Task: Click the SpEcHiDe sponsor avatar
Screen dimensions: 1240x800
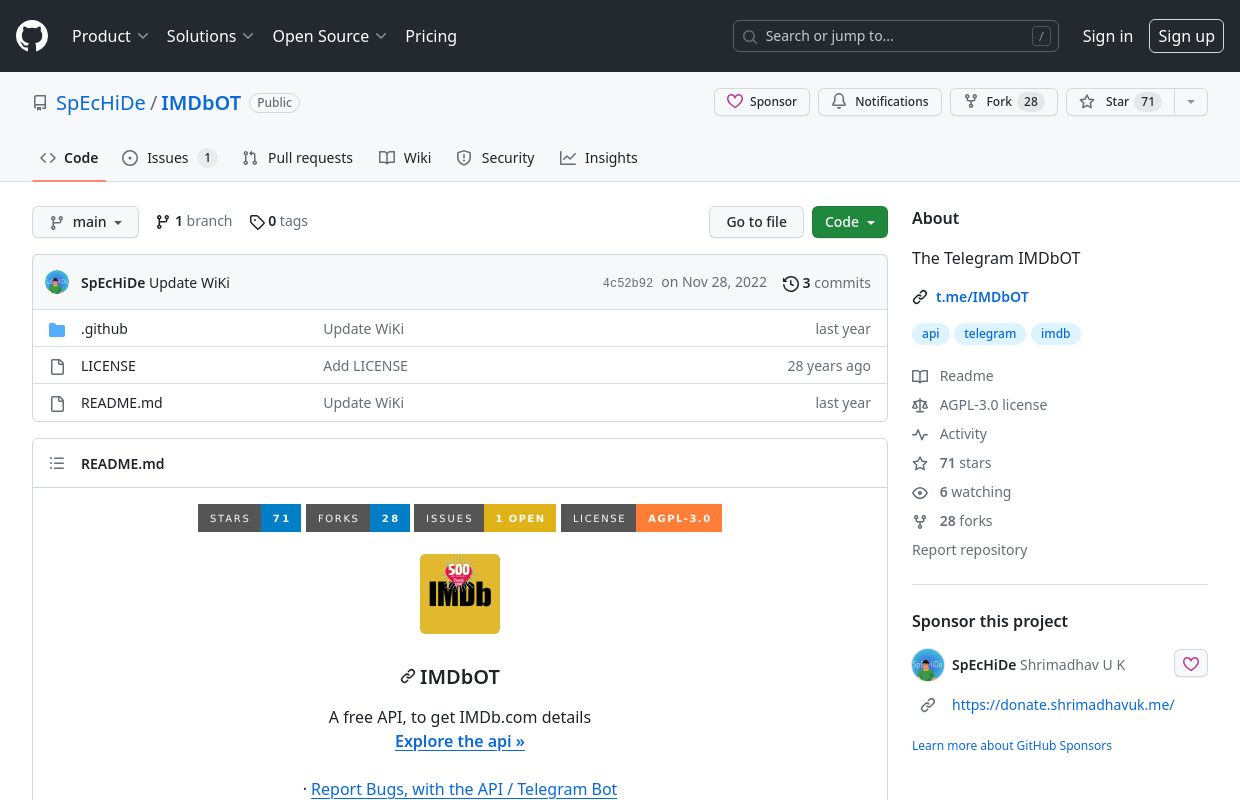Action: (928, 665)
